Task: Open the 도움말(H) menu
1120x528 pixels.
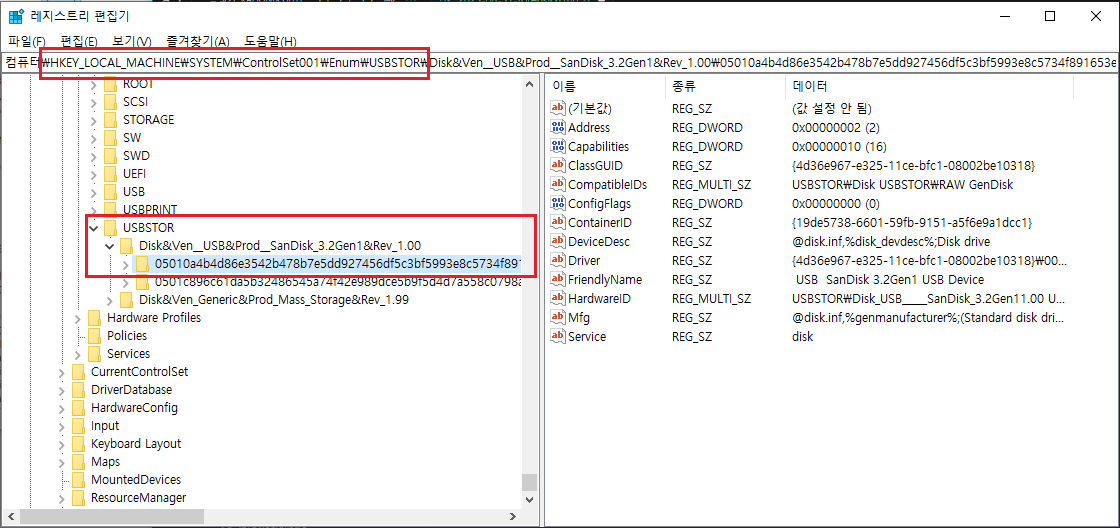Action: (271, 41)
